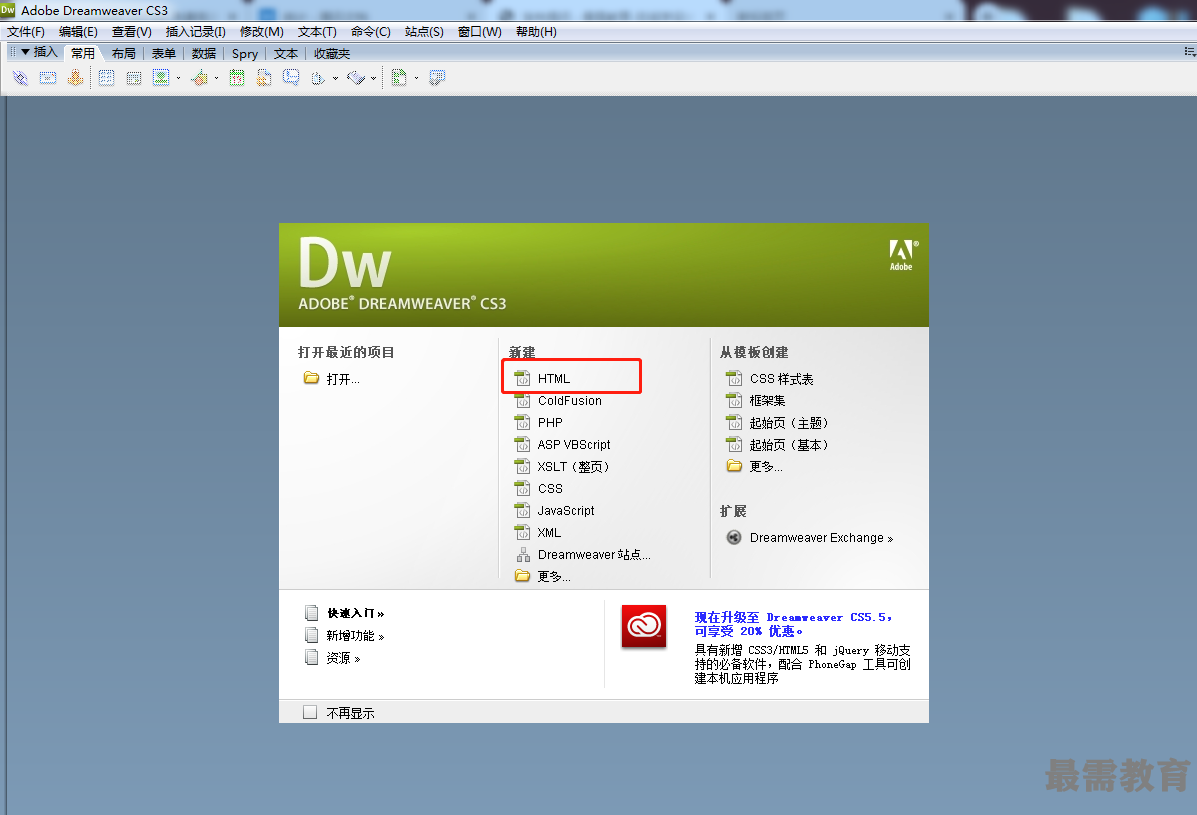Open the Insert bar options menu at right
Screen dimensions: 1197x815
click(x=1189, y=52)
